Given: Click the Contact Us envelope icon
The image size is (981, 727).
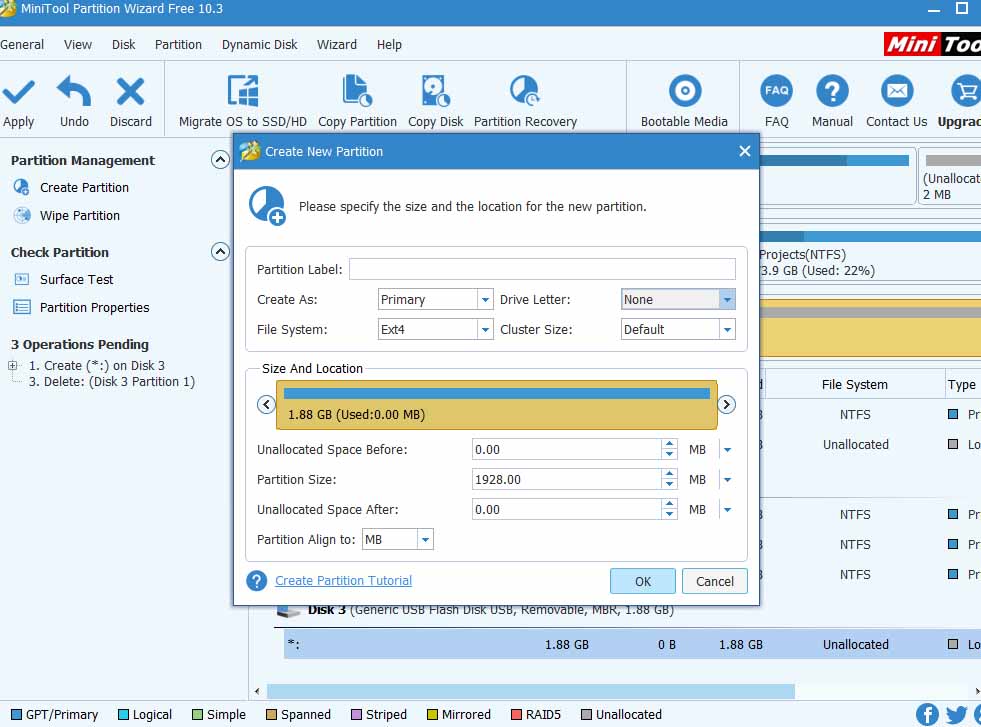Looking at the screenshot, I should (x=897, y=92).
